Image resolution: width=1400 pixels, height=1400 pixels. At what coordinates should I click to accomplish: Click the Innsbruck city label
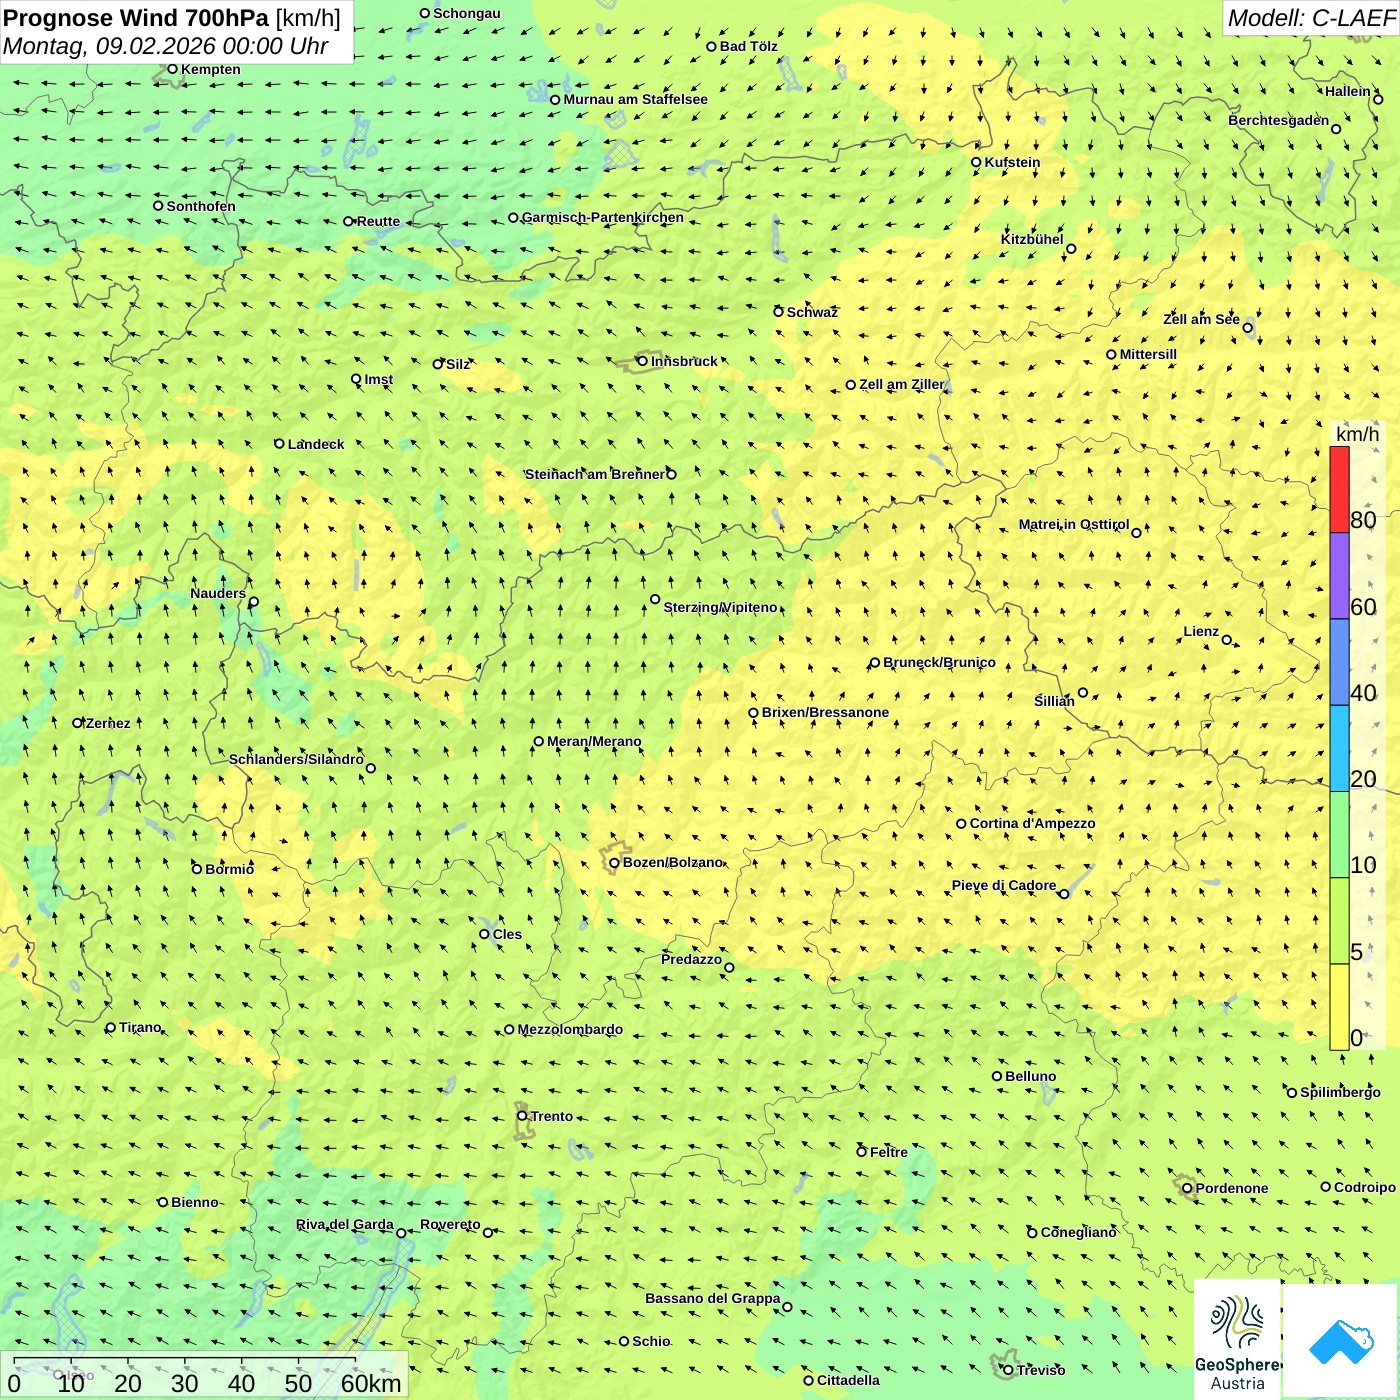click(x=684, y=361)
